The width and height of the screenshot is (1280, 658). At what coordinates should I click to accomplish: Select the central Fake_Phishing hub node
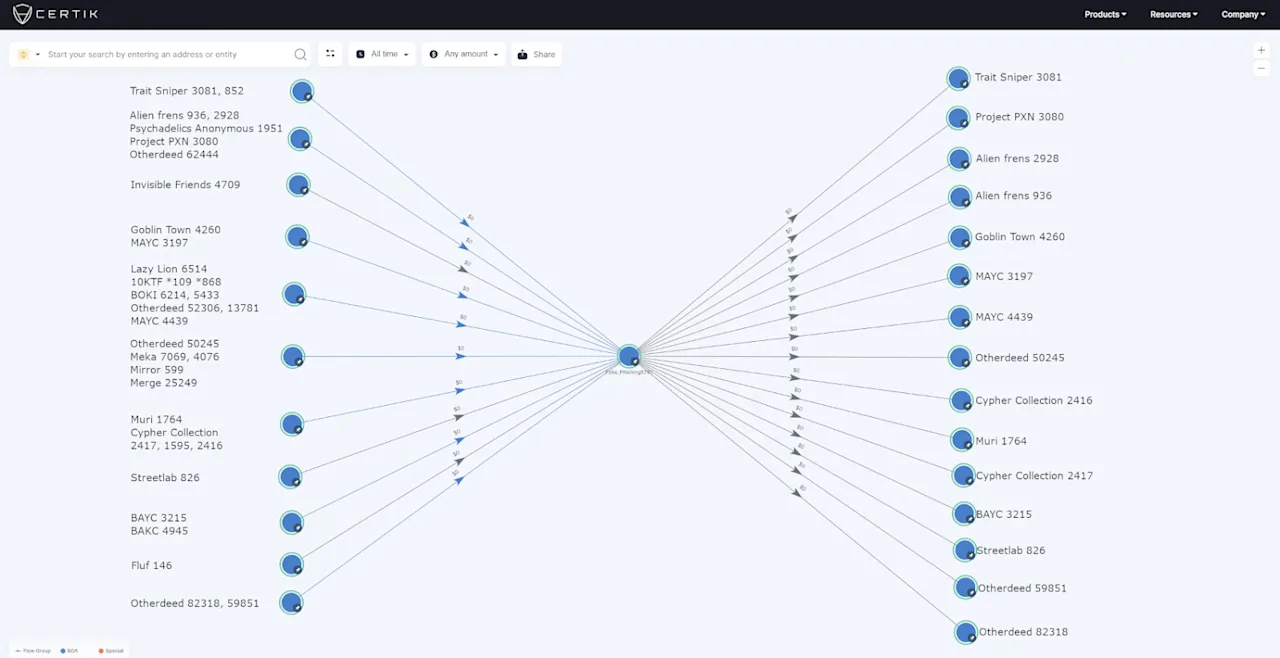pyautogui.click(x=629, y=356)
